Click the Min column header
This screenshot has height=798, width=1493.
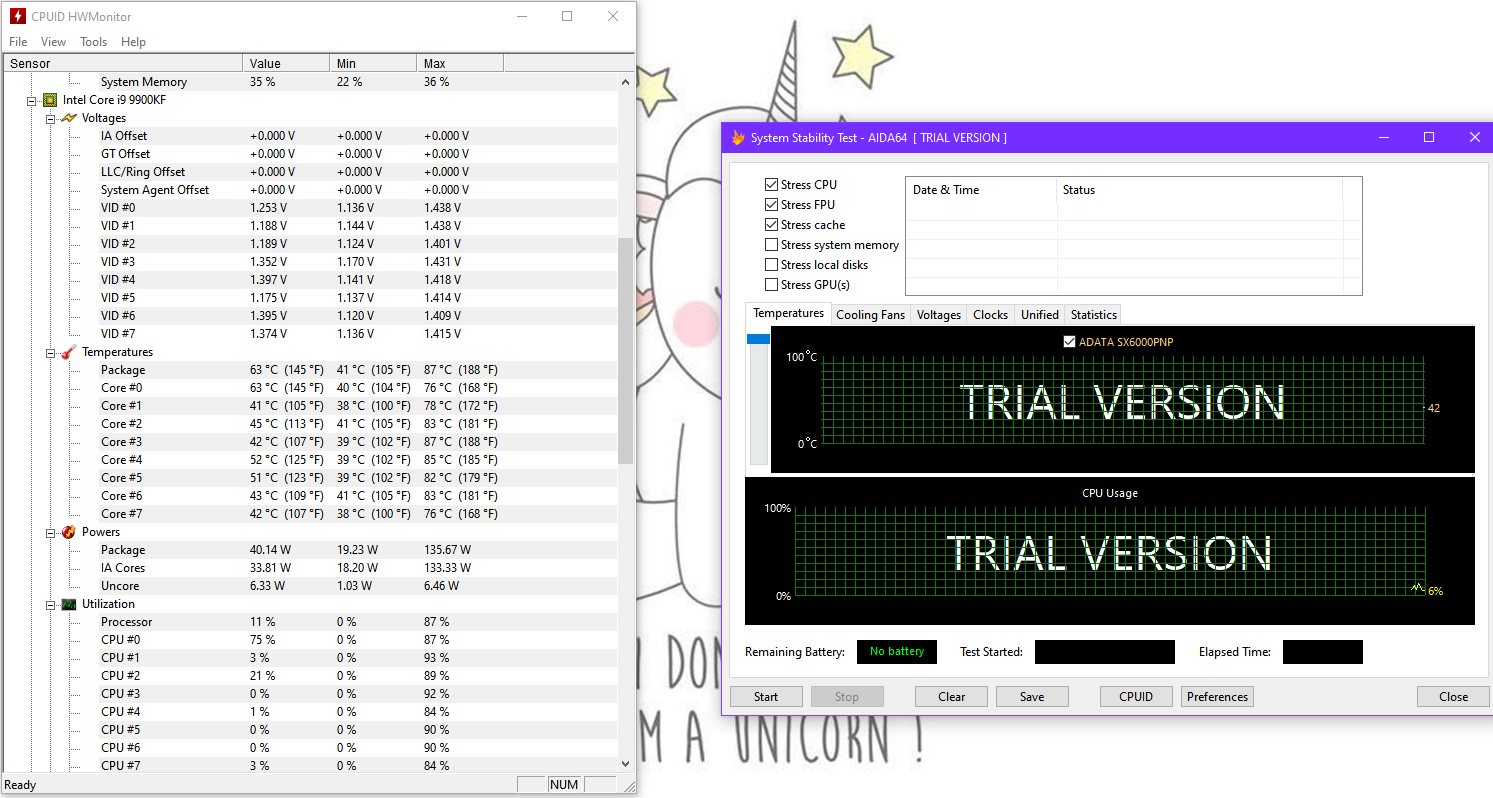point(373,64)
